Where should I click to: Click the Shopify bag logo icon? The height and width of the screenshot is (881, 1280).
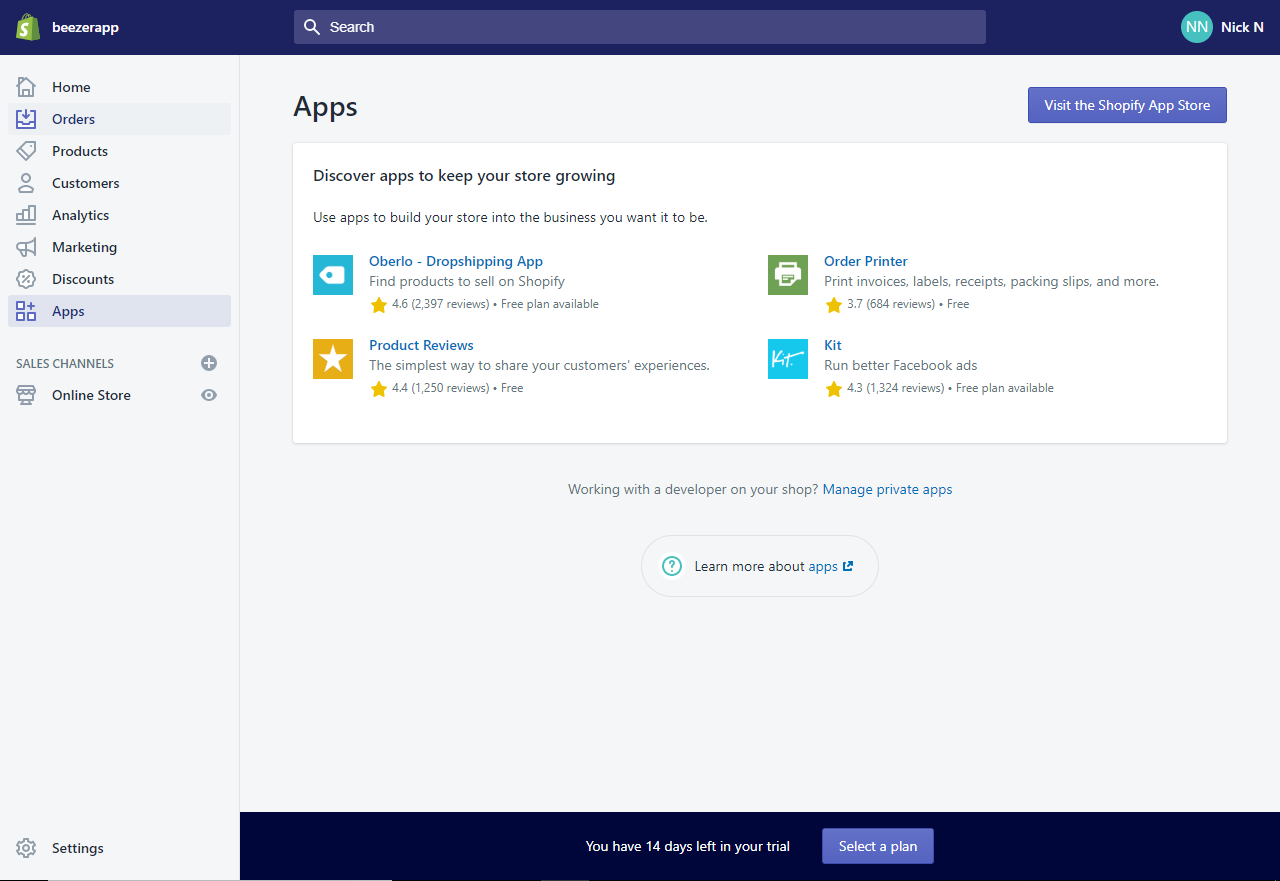click(27, 27)
